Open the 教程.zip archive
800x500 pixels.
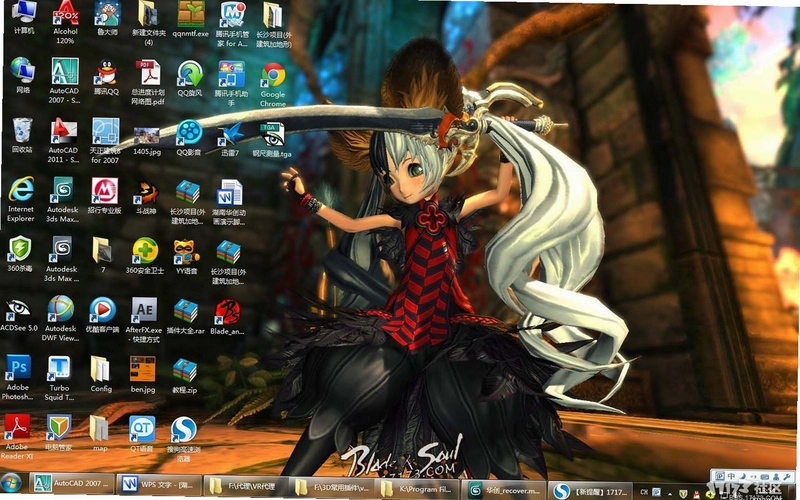pos(185,376)
